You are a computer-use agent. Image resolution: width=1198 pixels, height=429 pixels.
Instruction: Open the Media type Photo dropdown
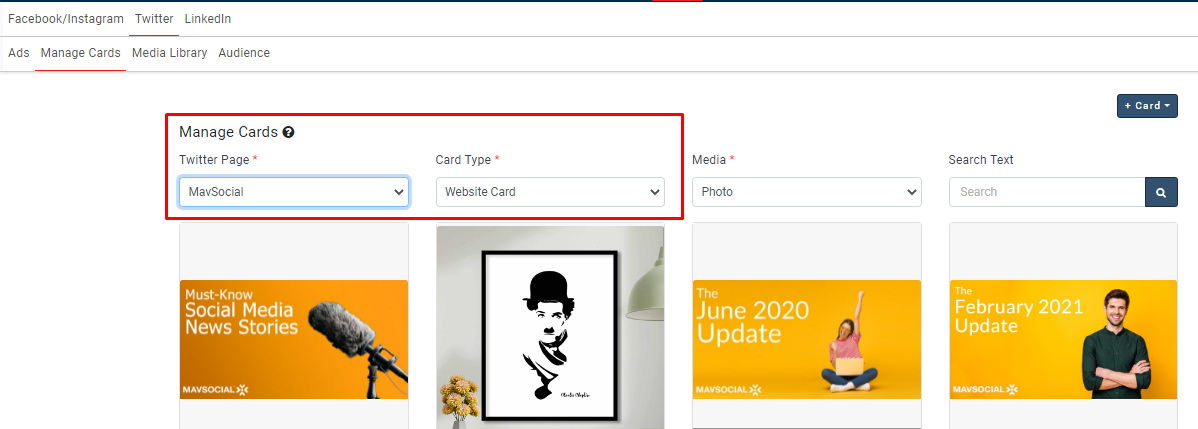pyautogui.click(x=806, y=192)
